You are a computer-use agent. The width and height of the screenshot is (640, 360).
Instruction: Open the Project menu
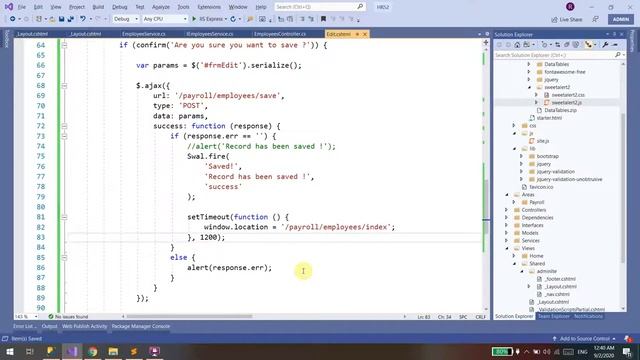pos(77,7)
